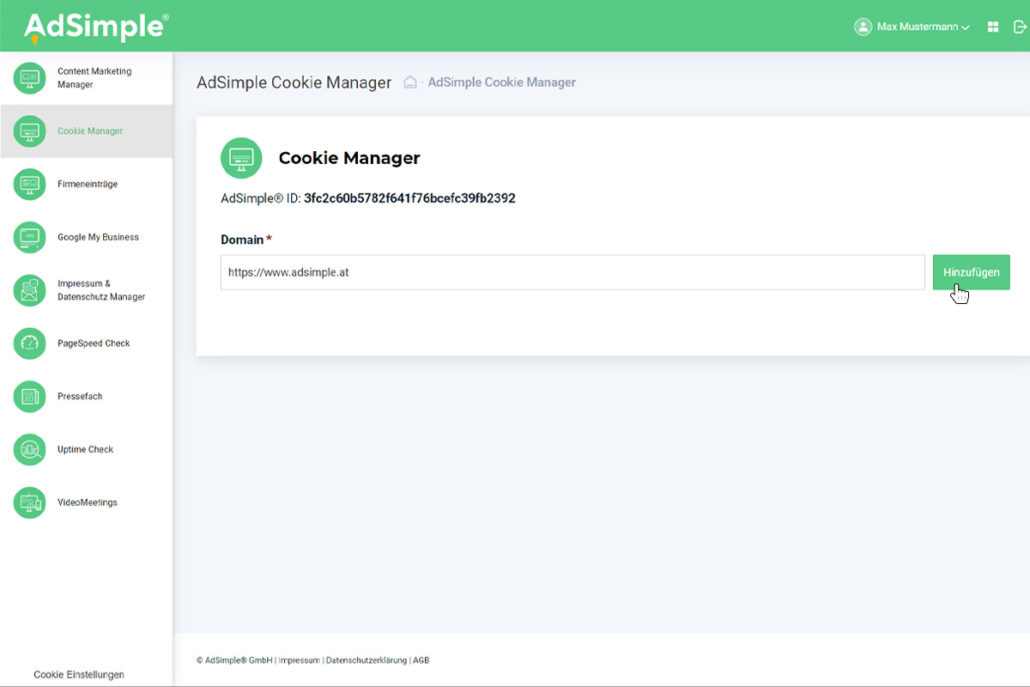Open the Datenschutzerklärung footer link

click(x=366, y=660)
